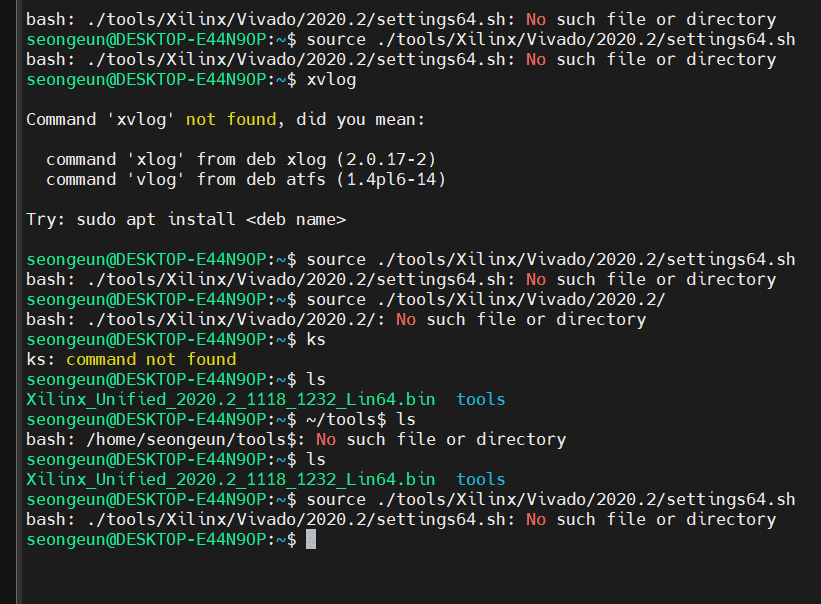Click the blue 'tools' directory in last ls output

[x=480, y=480]
